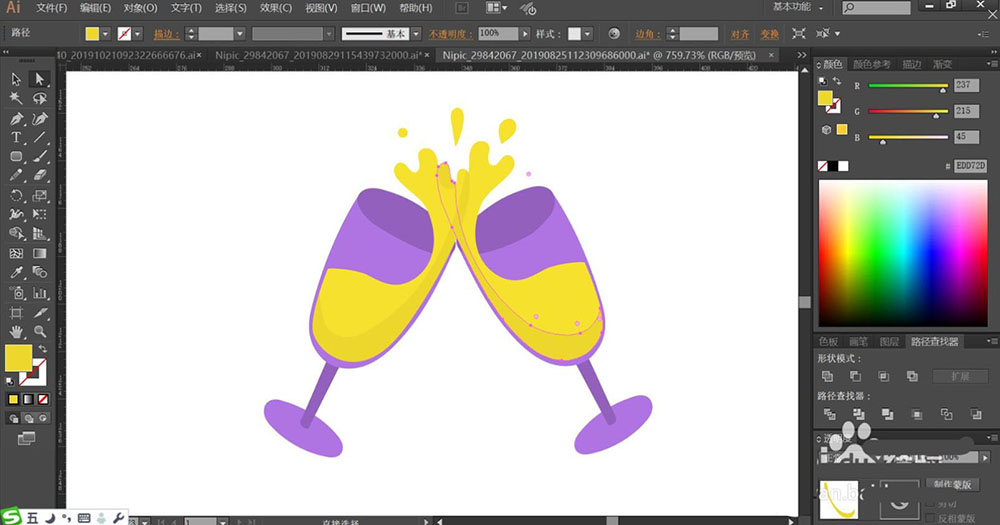Select the Pen tool

[x=17, y=118]
